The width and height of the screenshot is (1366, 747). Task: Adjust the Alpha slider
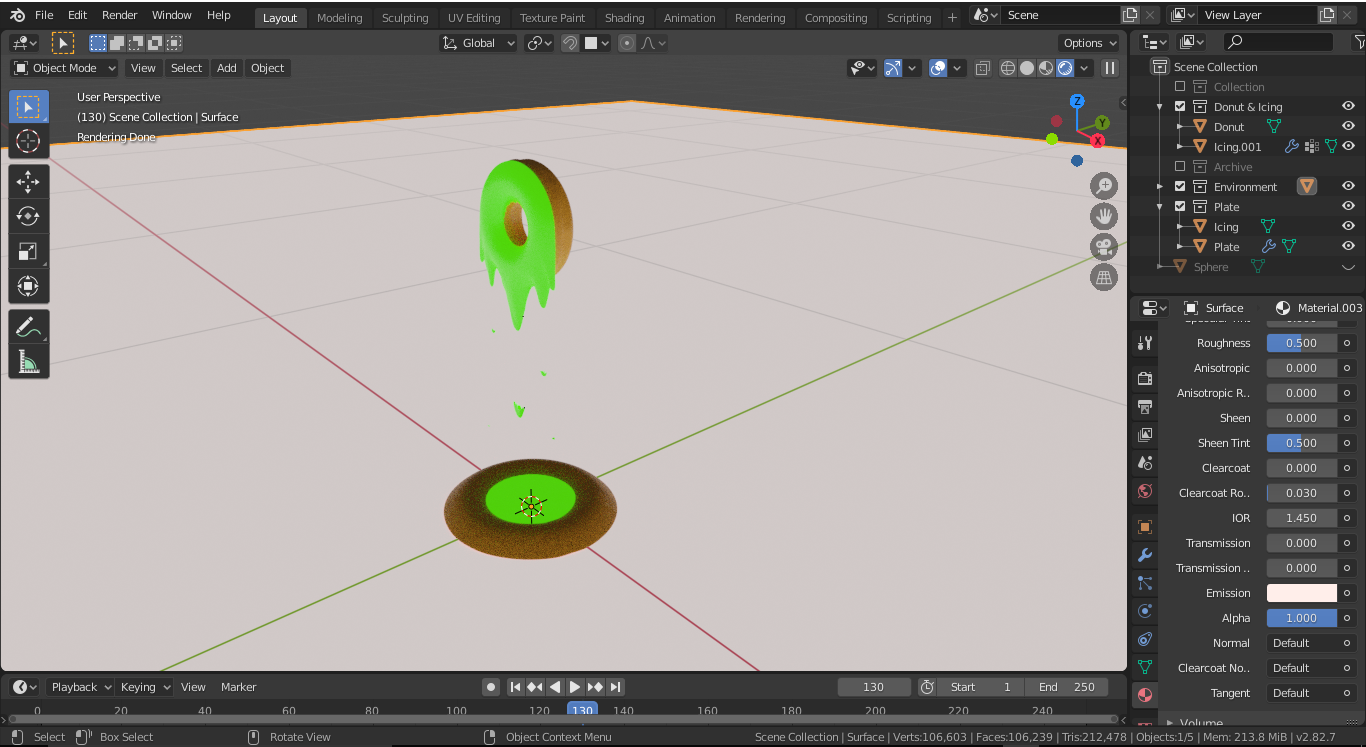(1302, 618)
